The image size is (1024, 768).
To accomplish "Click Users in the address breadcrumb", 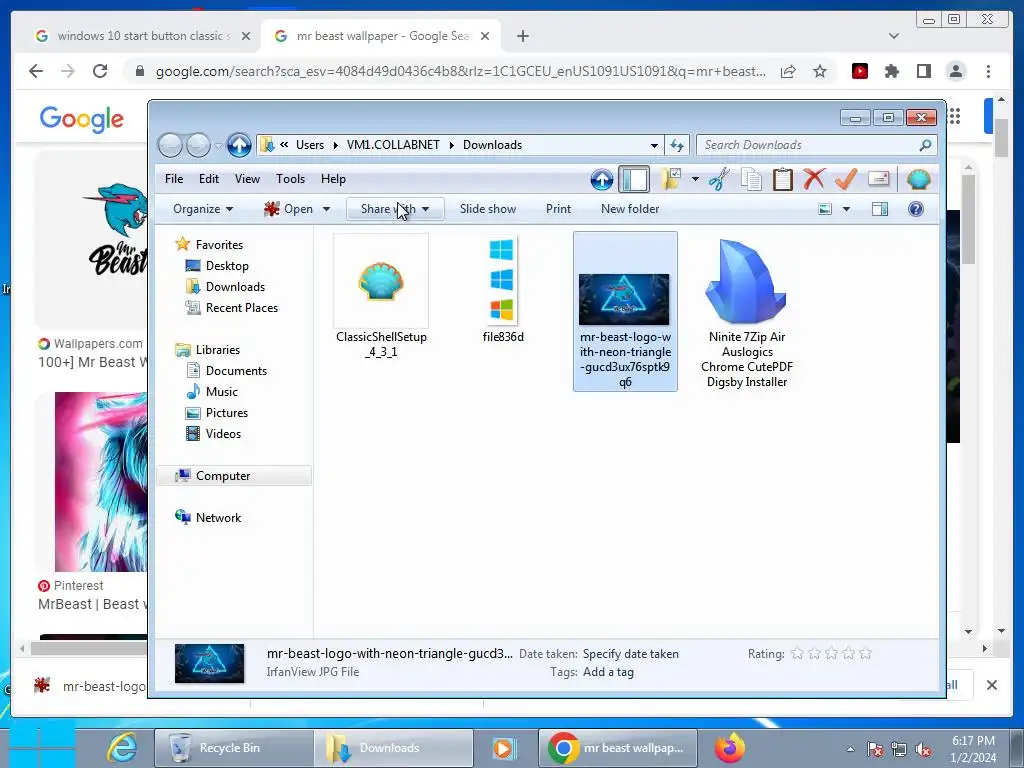I will click(310, 145).
